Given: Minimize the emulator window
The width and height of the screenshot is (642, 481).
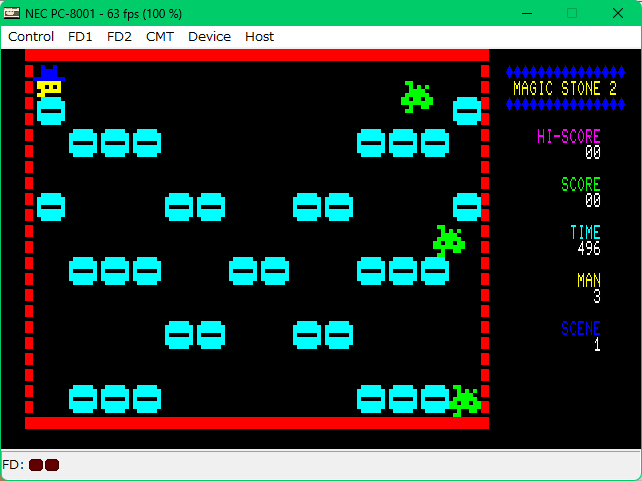Looking at the screenshot, I should point(527,13).
